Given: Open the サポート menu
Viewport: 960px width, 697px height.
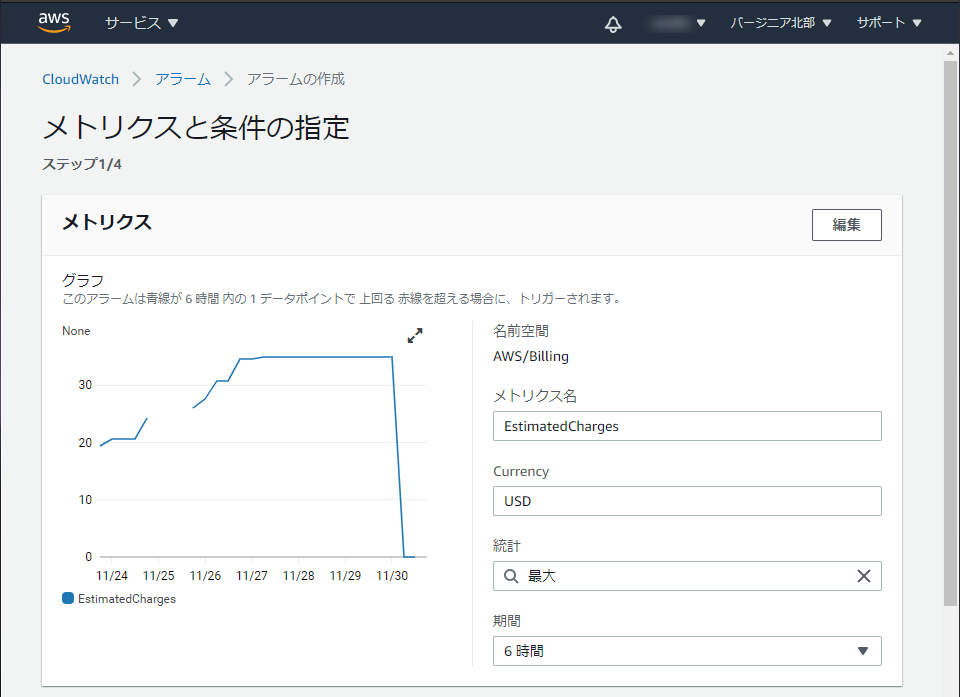Looking at the screenshot, I should (889, 23).
